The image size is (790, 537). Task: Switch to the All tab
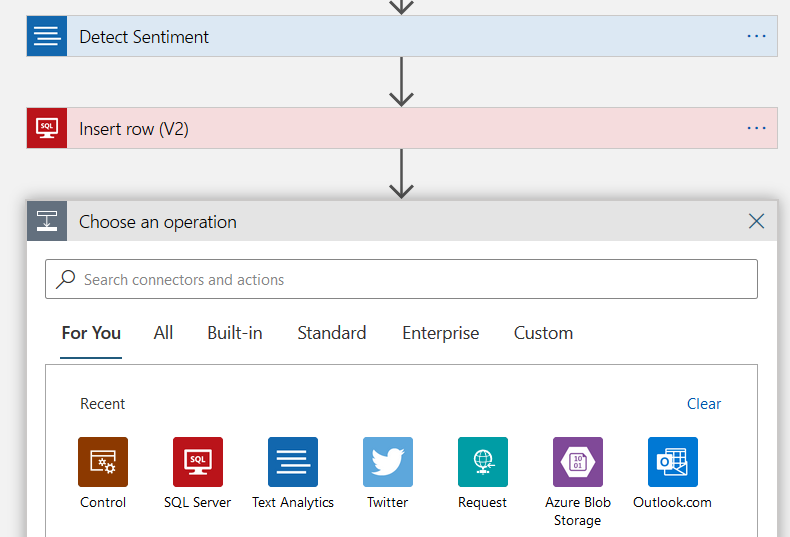164,333
